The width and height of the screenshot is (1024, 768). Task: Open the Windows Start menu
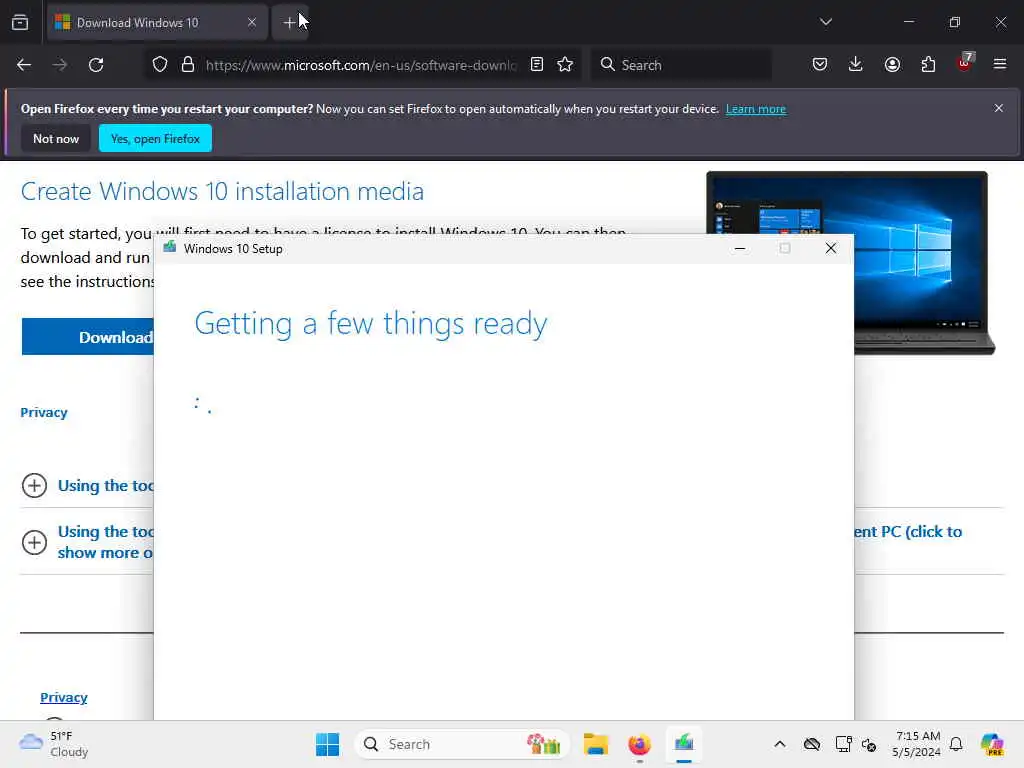point(327,744)
